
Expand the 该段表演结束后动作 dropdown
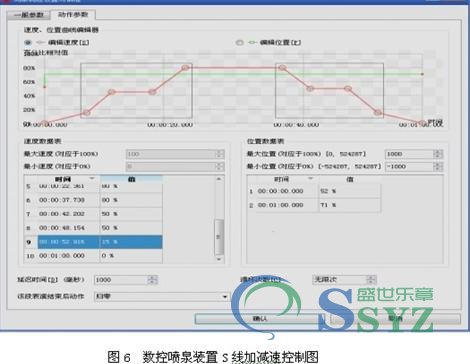tap(225, 296)
